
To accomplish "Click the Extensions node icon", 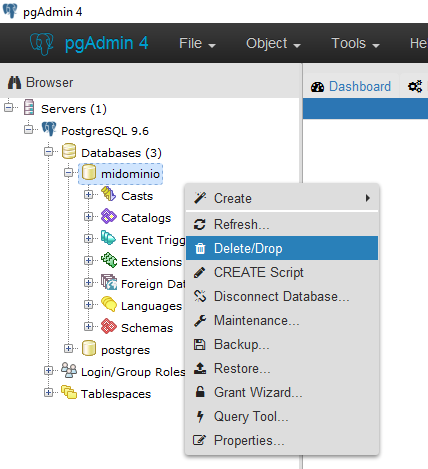I will [x=109, y=261].
